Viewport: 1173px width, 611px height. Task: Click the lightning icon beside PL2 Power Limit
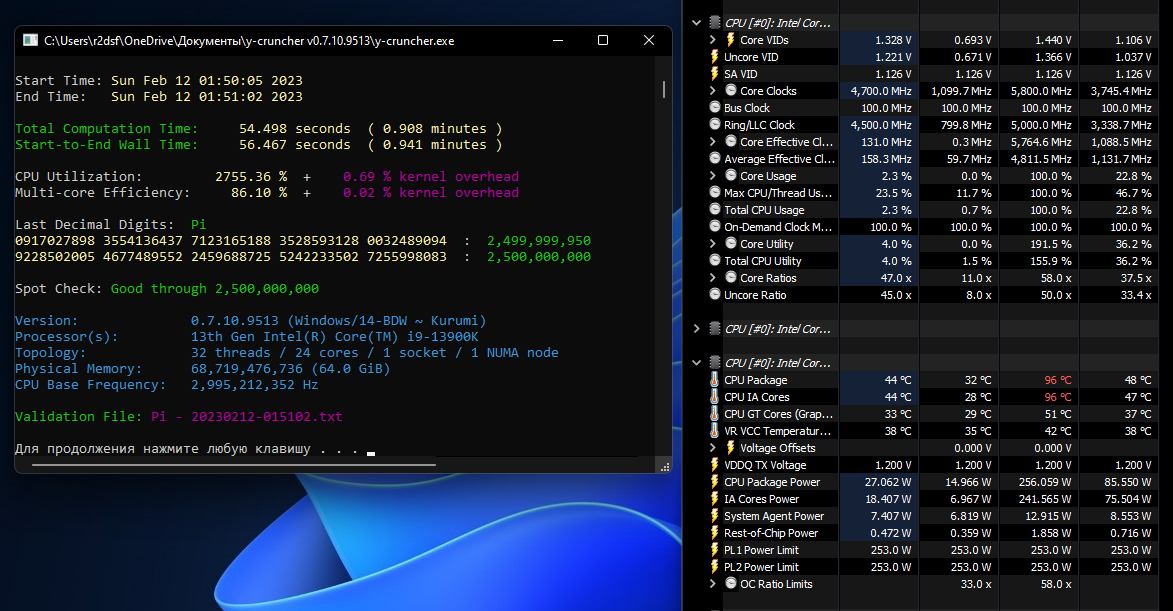tap(715, 567)
